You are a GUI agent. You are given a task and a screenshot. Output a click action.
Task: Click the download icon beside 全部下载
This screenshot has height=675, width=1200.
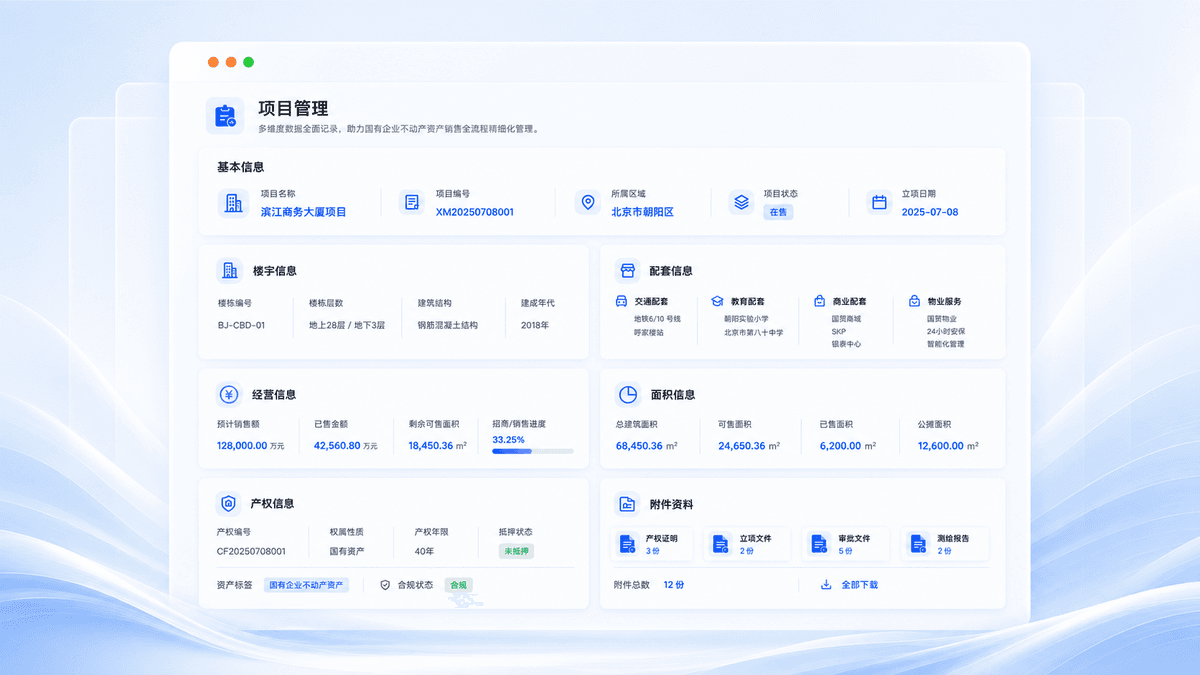pyautogui.click(x=826, y=585)
